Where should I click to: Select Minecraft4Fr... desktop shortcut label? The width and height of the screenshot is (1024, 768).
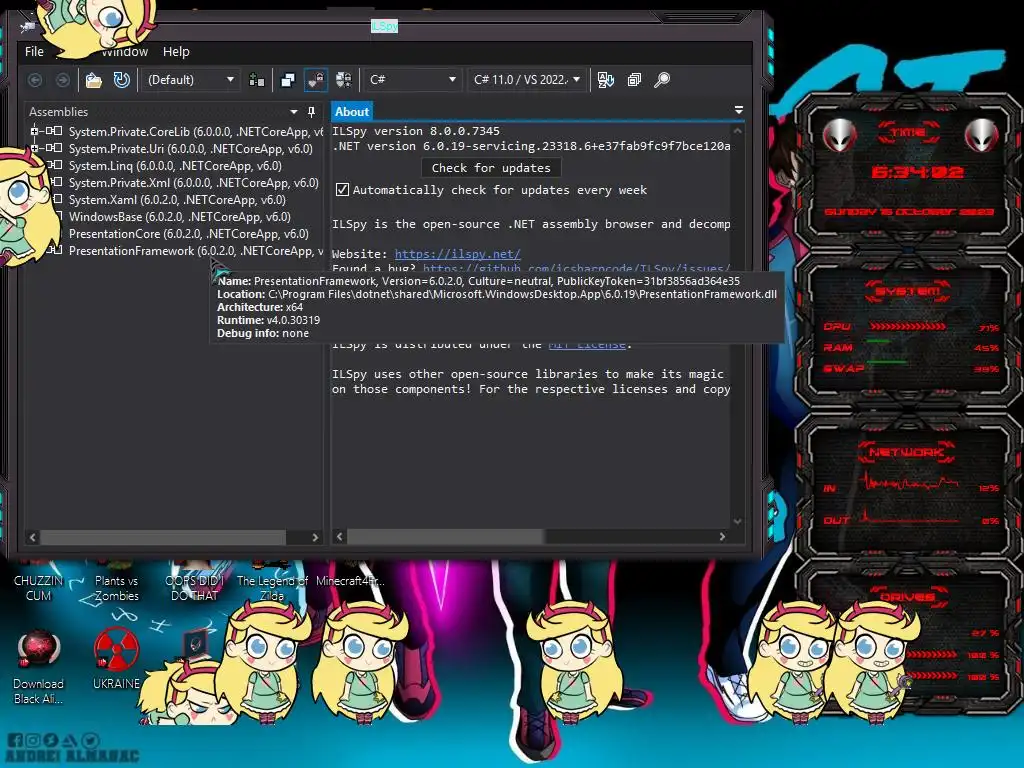(x=350, y=581)
